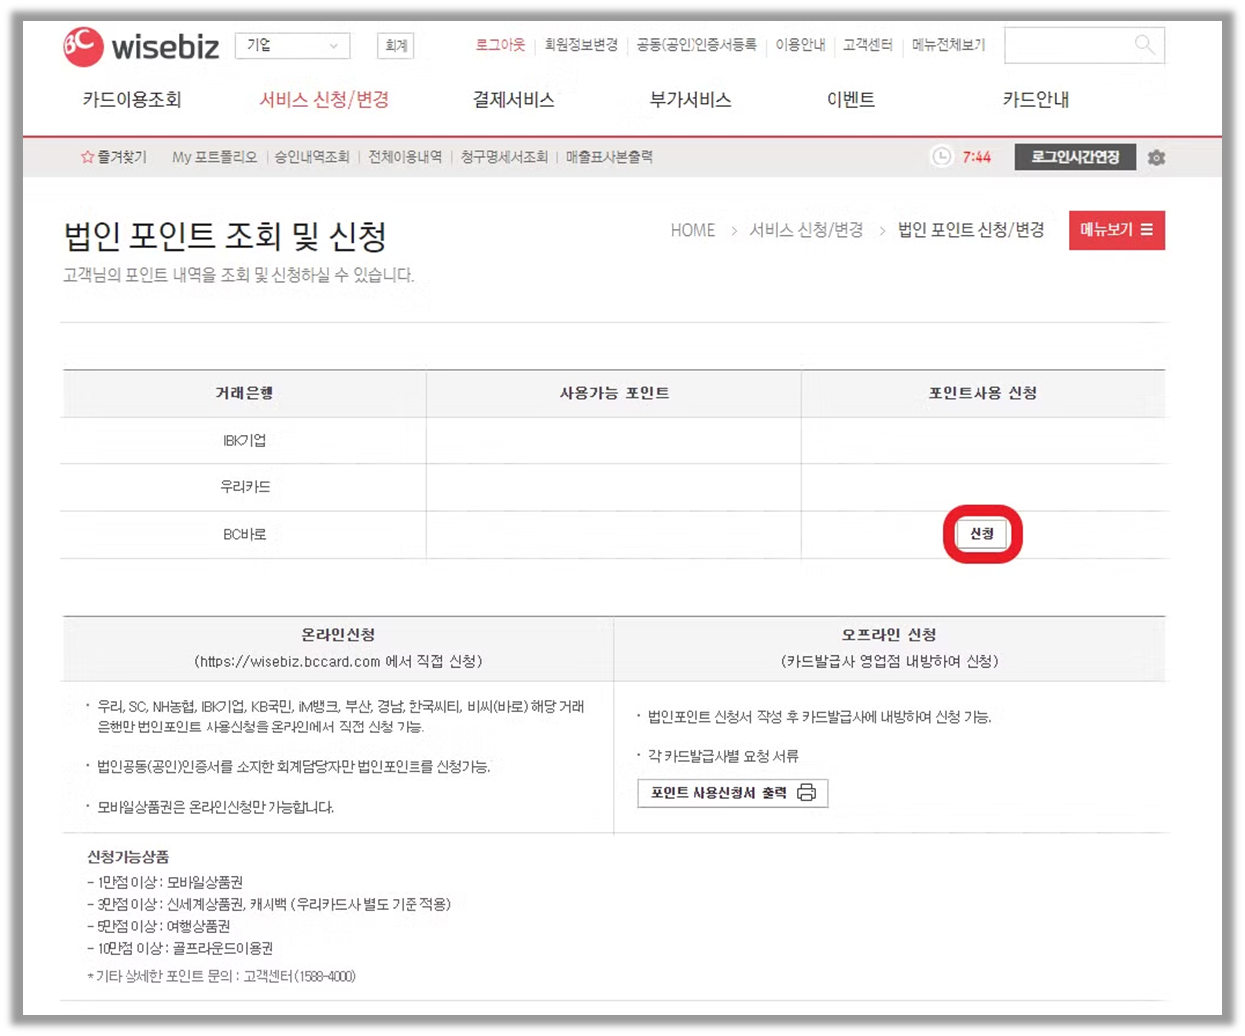1245x1036 pixels.
Task: Open 고객센터 link
Action: (868, 45)
